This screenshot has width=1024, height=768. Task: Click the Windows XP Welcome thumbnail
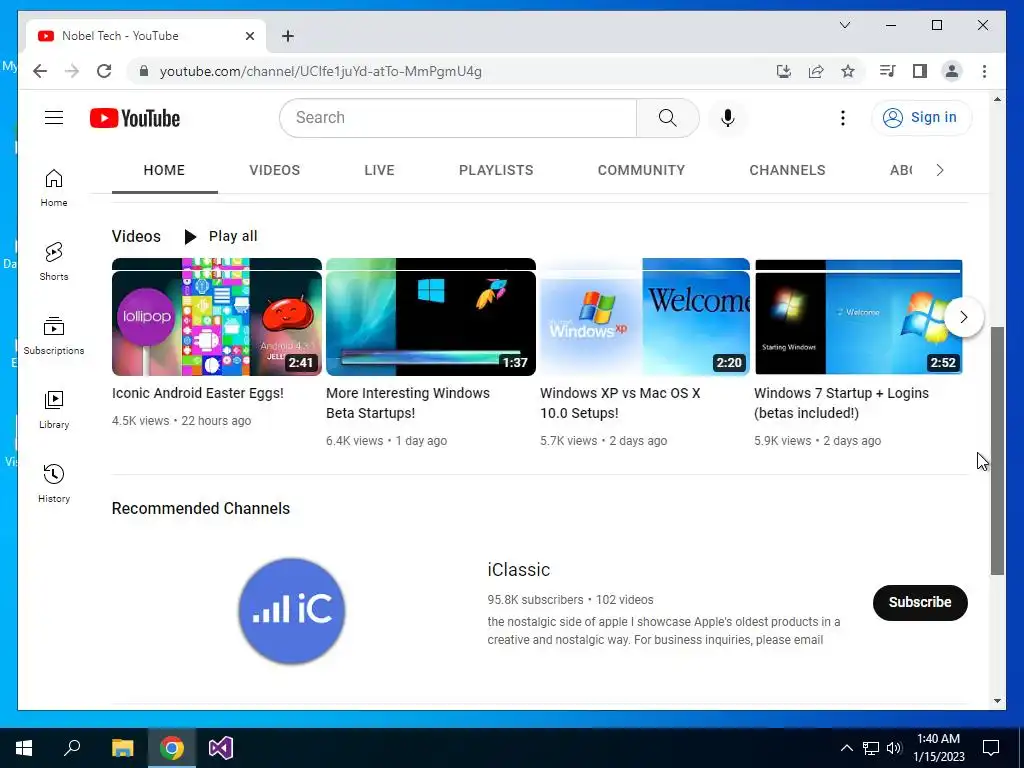click(645, 317)
